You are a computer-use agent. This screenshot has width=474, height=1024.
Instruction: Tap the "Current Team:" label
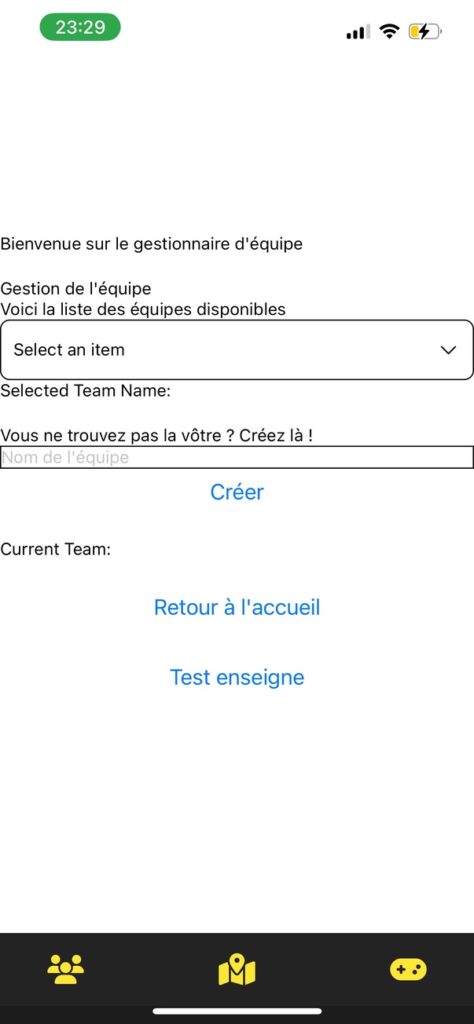55,549
